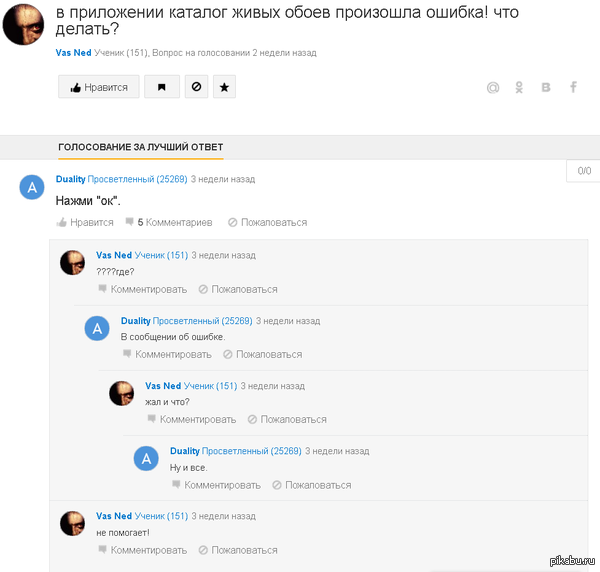600x572 pixels.
Task: Open Vas Ned profile link in question header
Action: 73,53
